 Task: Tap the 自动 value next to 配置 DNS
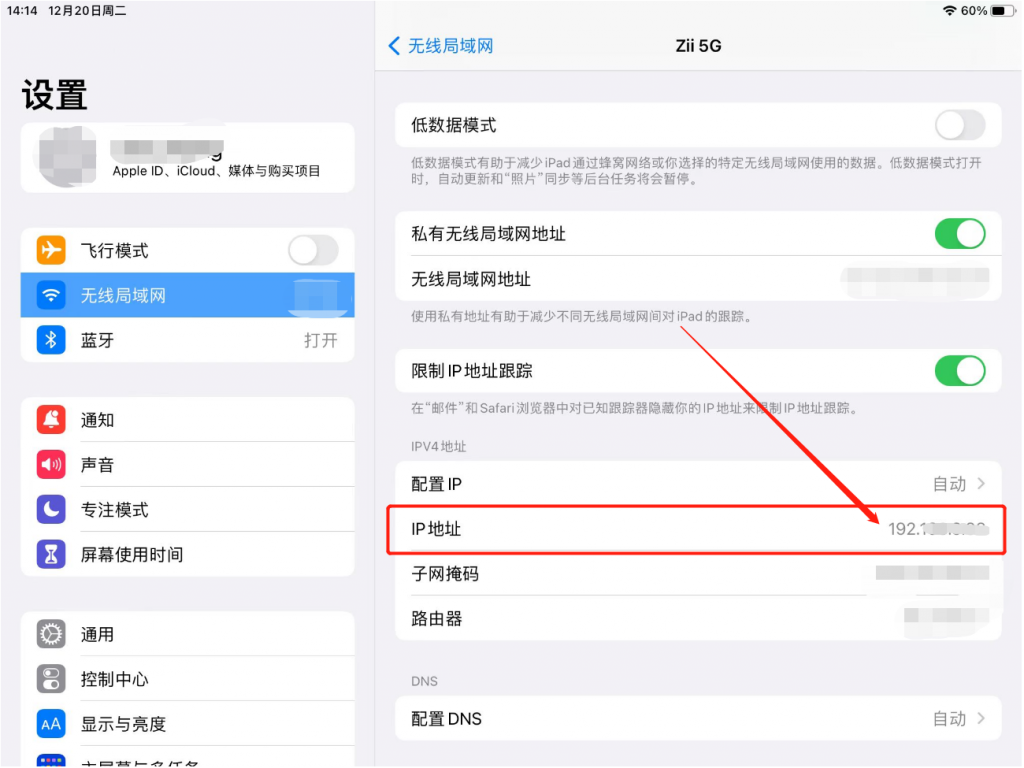pos(949,719)
